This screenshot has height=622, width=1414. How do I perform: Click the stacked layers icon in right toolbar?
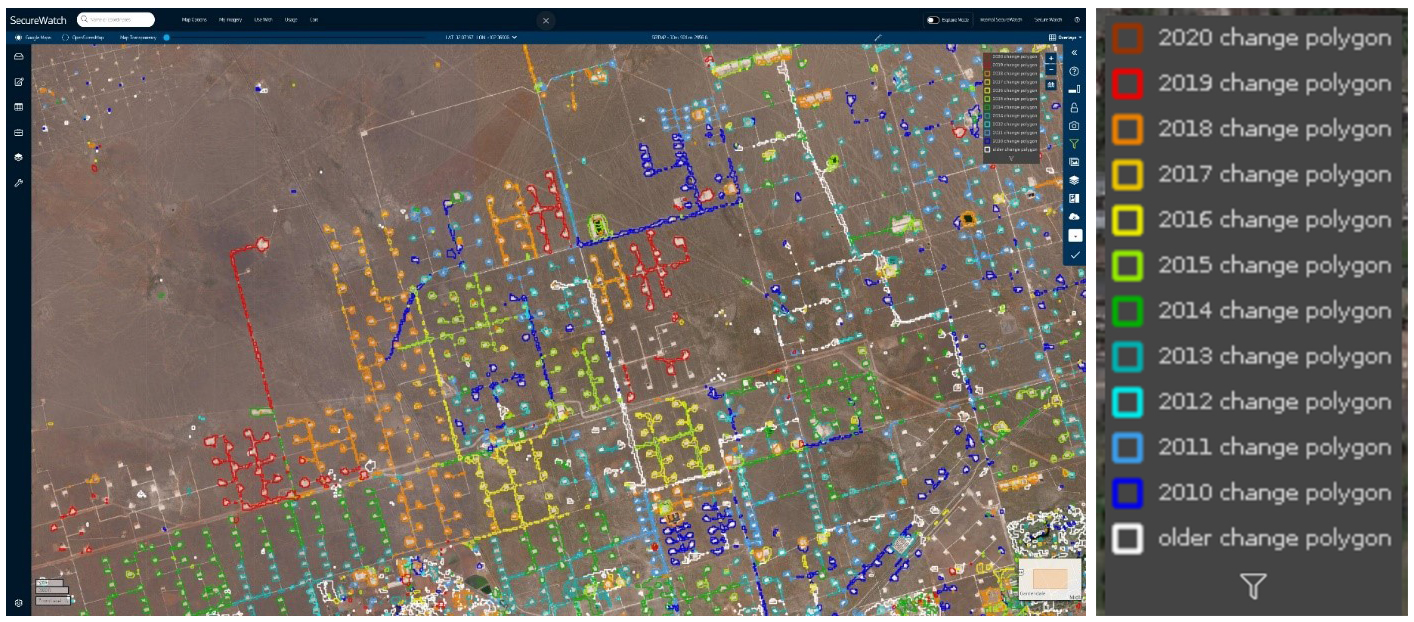1074,180
